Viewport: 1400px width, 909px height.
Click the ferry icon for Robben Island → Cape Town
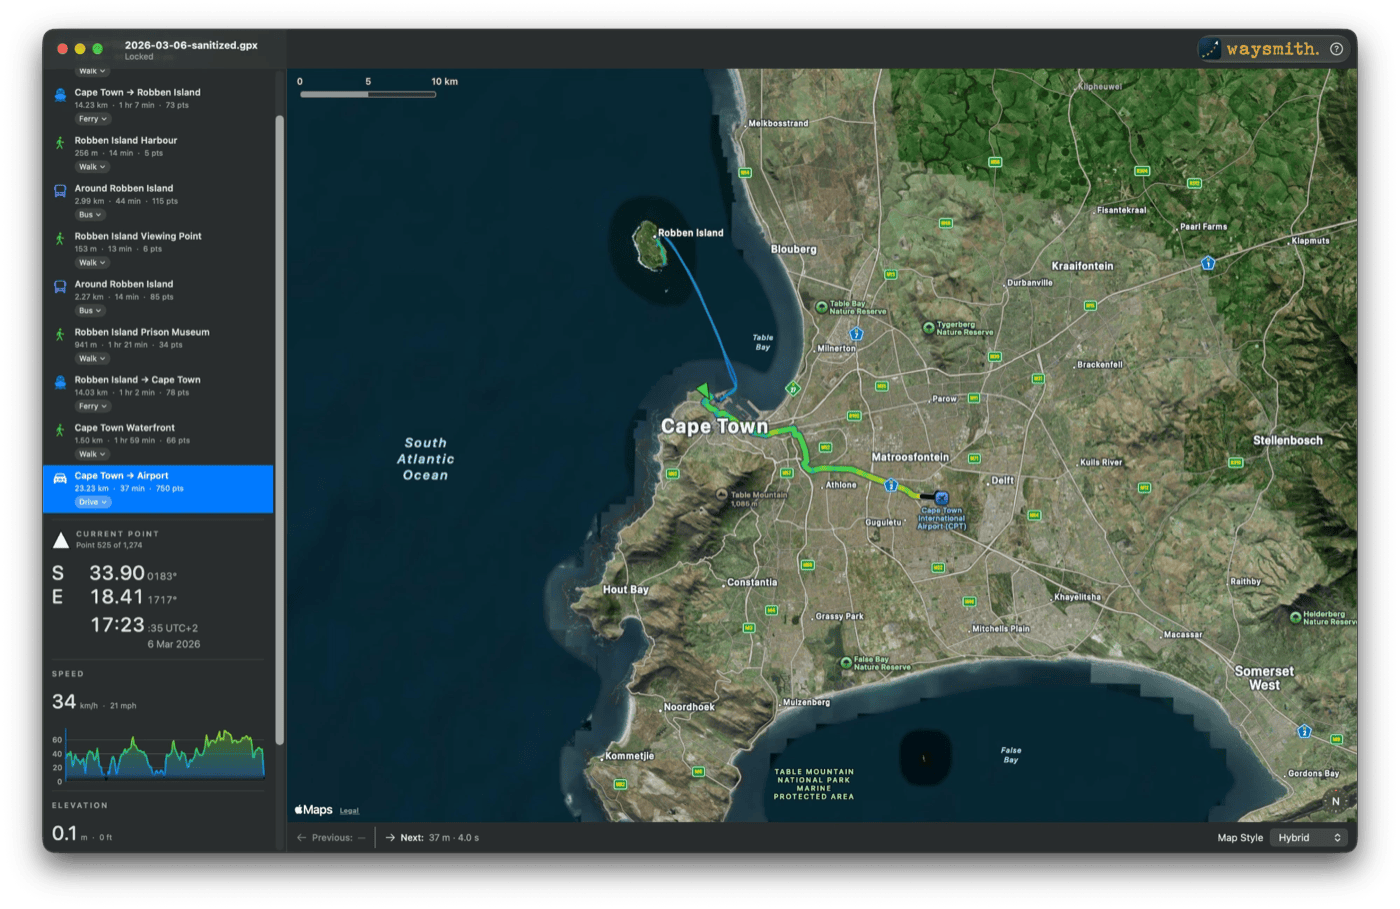pyautogui.click(x=60, y=382)
